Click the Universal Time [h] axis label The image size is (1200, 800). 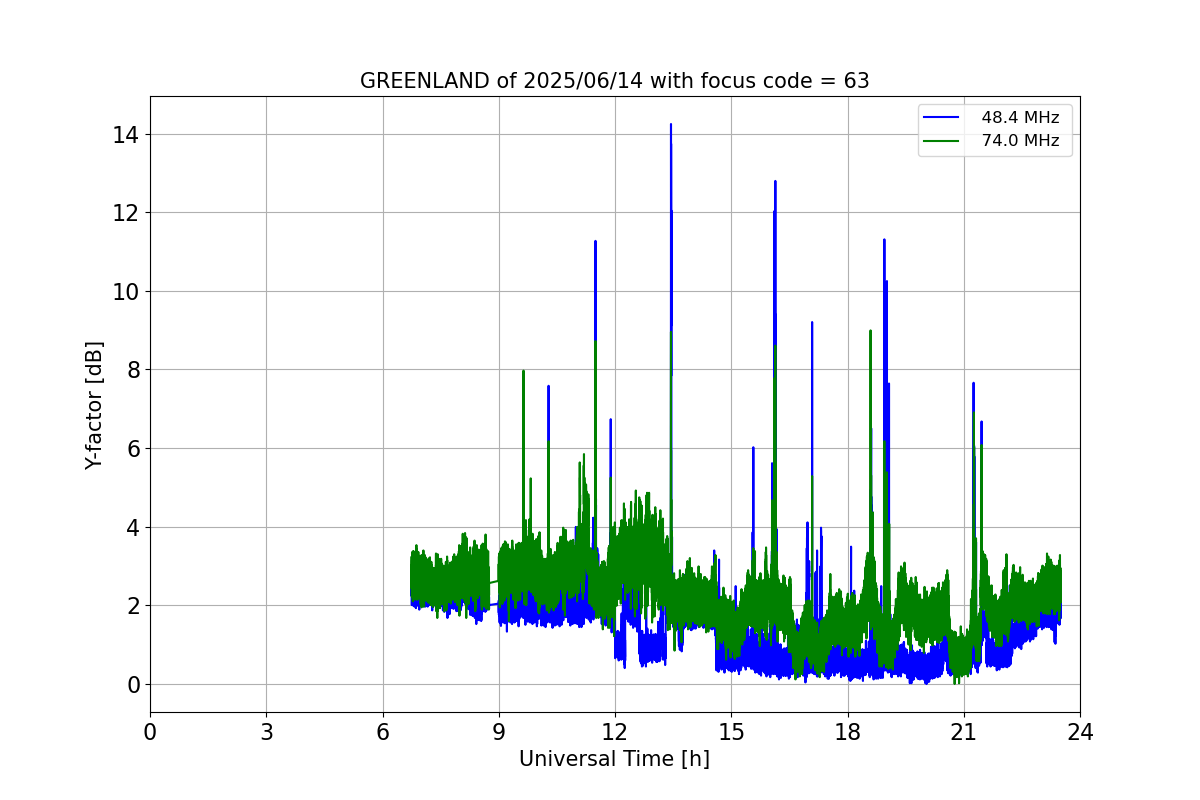(x=614, y=759)
